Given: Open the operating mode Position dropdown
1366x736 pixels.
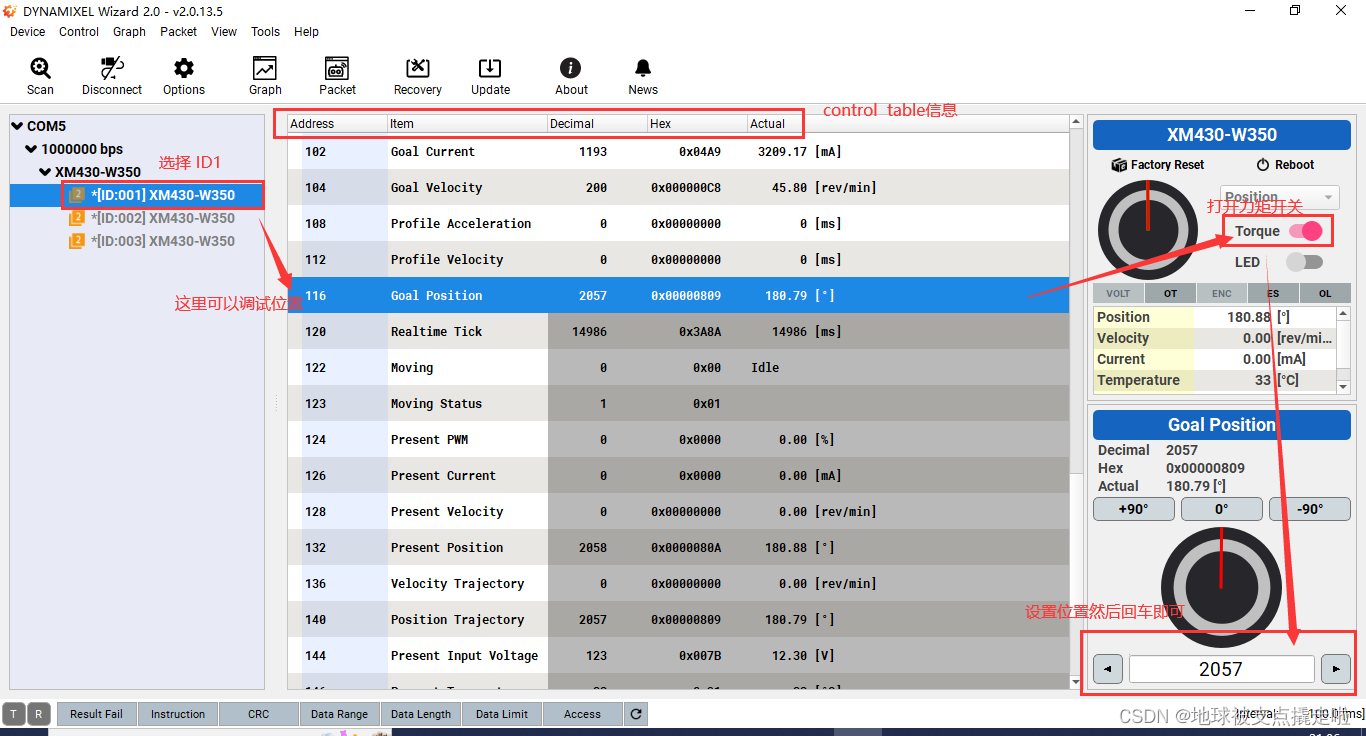Looking at the screenshot, I should (x=1279, y=197).
